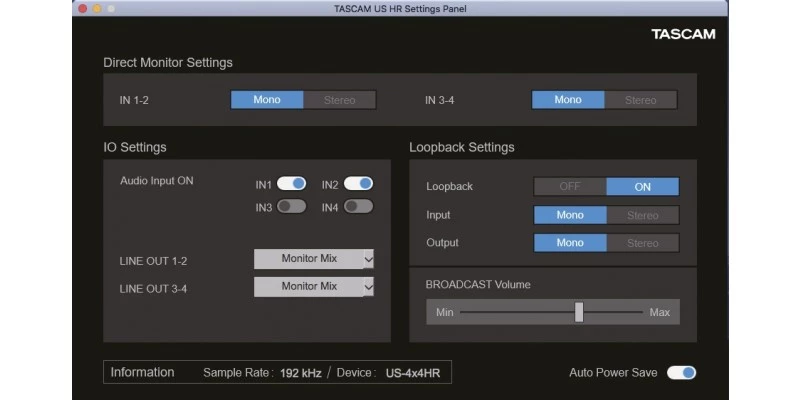The height and width of the screenshot is (400, 800).
Task: Click the TASCAM logo
Action: (x=683, y=34)
